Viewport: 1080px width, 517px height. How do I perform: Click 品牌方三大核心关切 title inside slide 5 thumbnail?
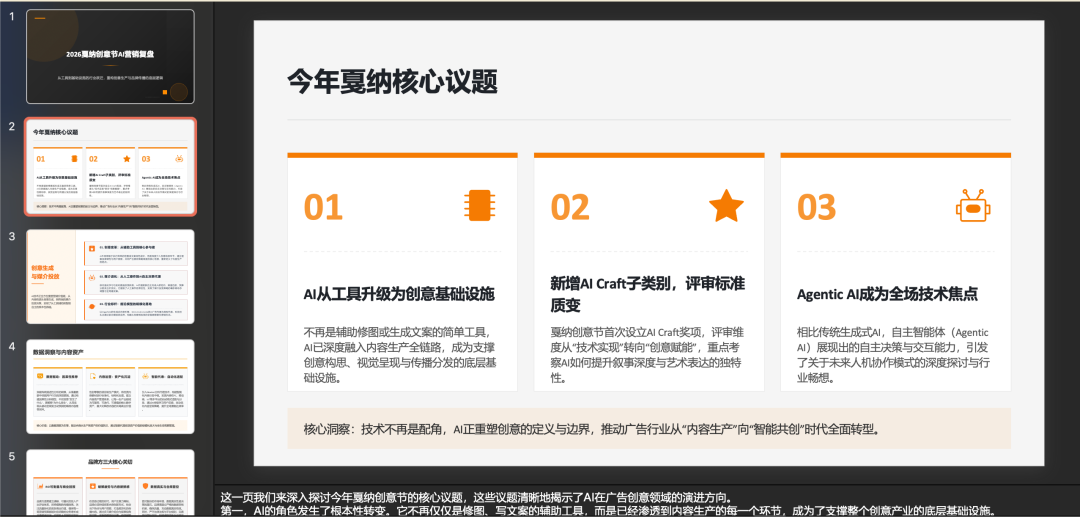tap(110, 462)
